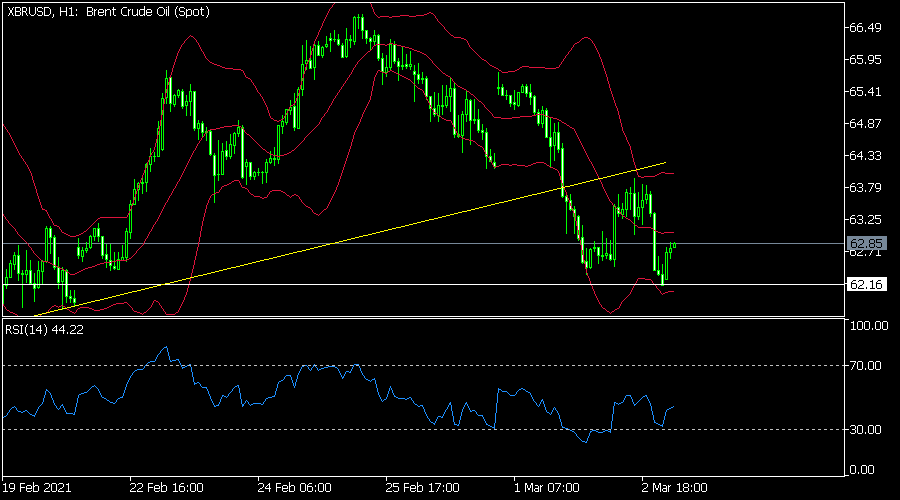
Task: Click the 1 Mar 07:00 time label
Action: point(546,488)
